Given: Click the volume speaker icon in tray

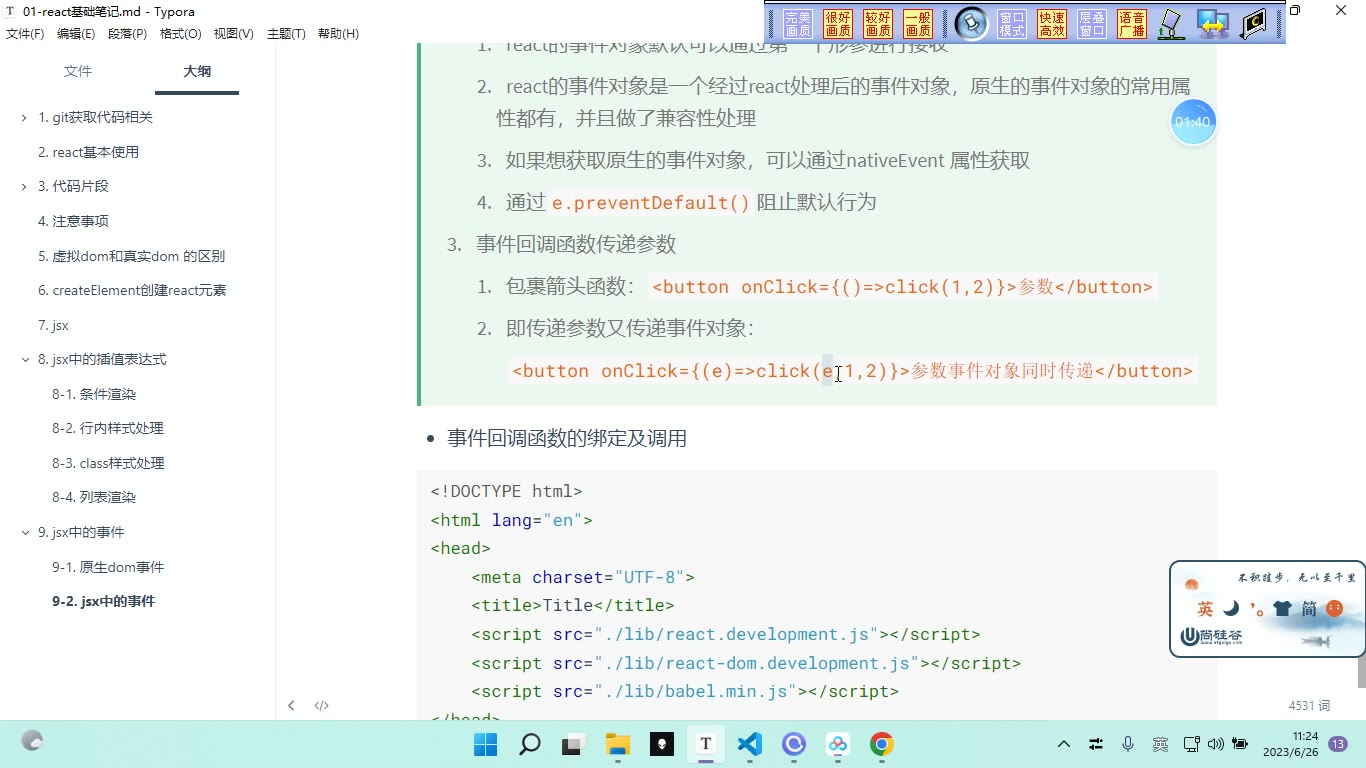Looking at the screenshot, I should pos(1215,744).
